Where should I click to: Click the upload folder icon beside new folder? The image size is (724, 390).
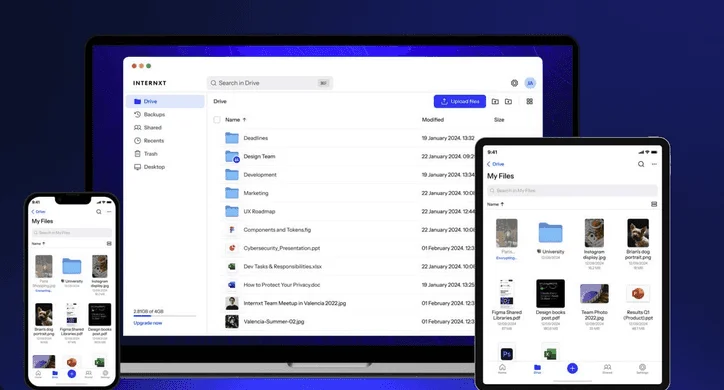508,102
